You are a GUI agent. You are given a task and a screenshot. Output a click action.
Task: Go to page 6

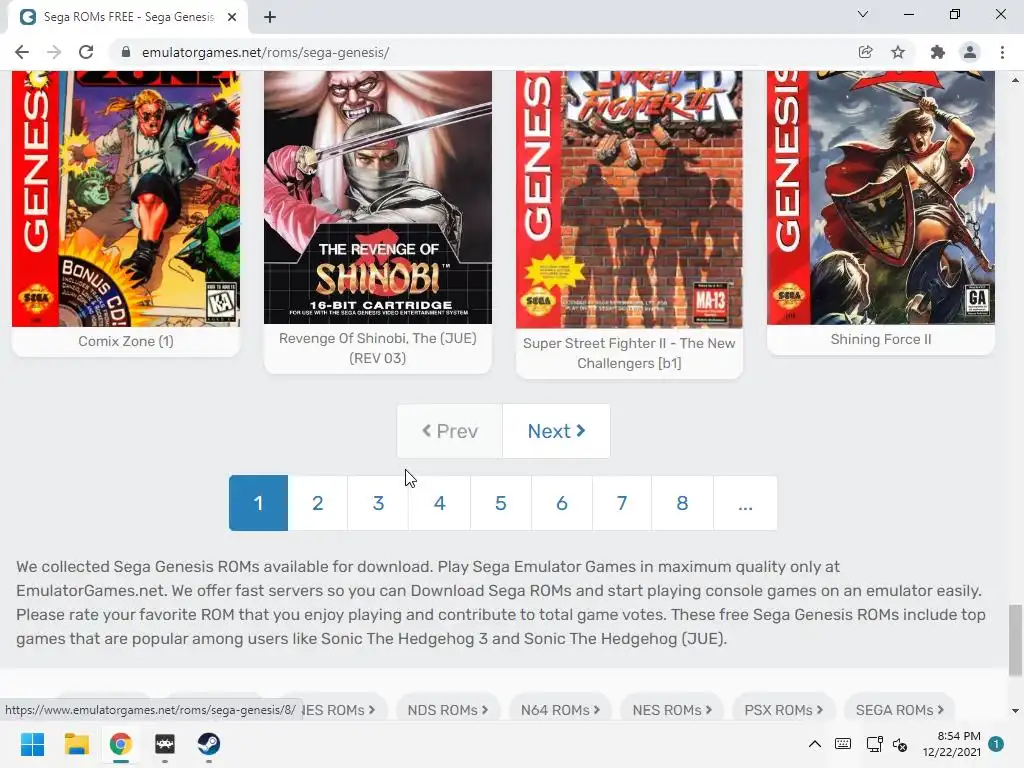click(x=562, y=503)
